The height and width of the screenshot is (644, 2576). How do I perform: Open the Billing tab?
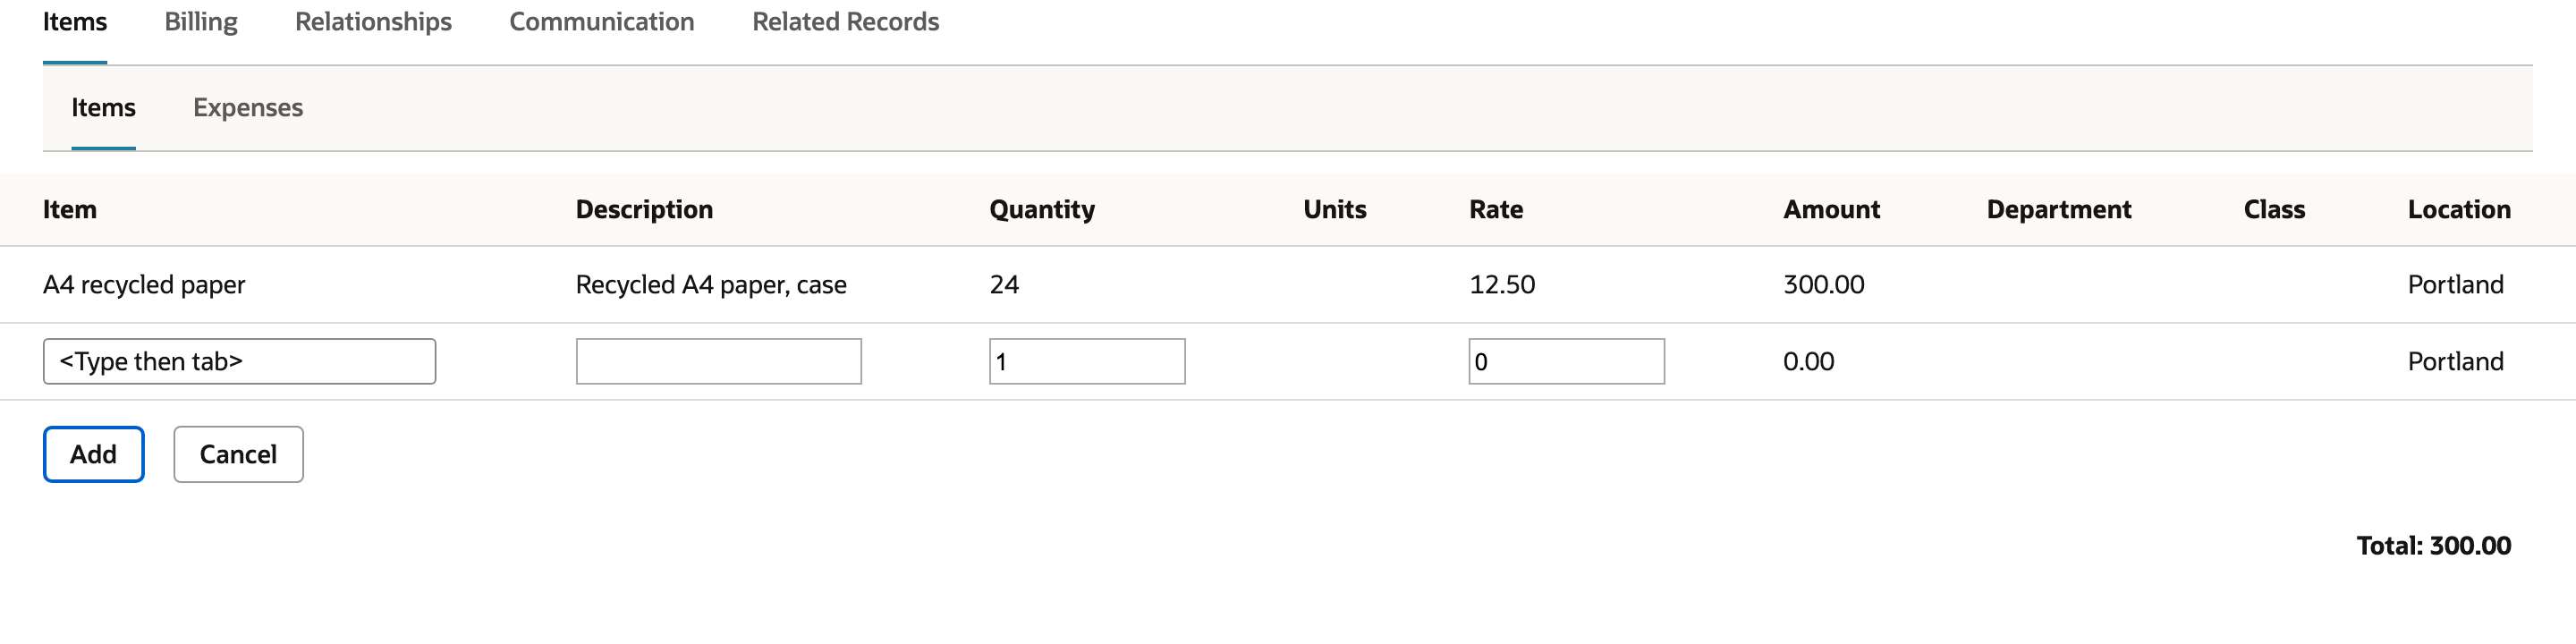[201, 22]
